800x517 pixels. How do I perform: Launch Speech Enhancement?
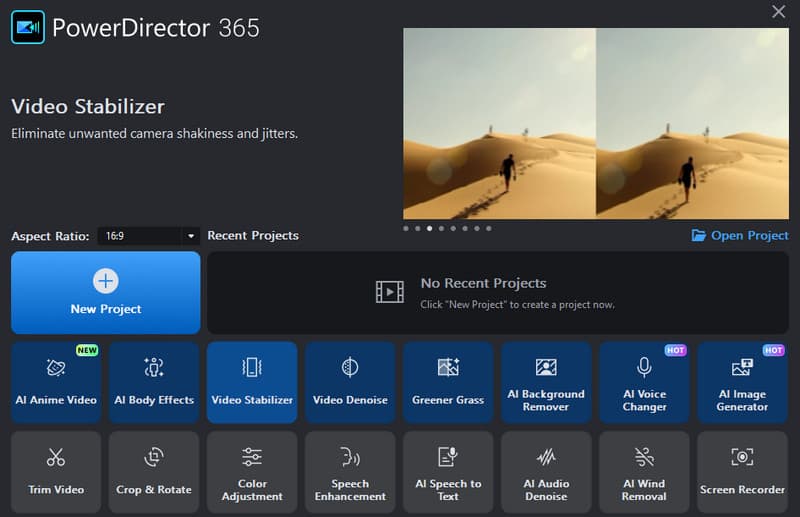350,472
